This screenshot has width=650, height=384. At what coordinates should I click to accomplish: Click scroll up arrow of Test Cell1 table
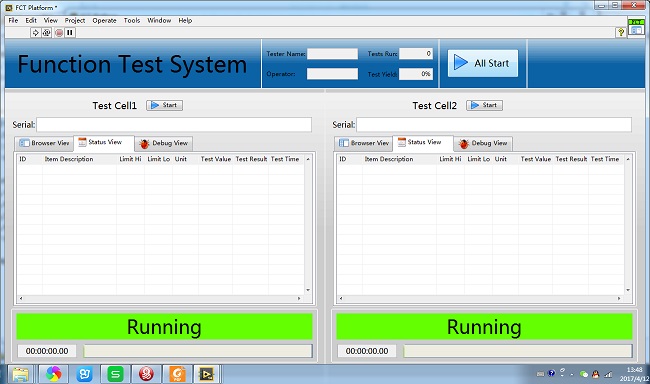click(x=308, y=159)
